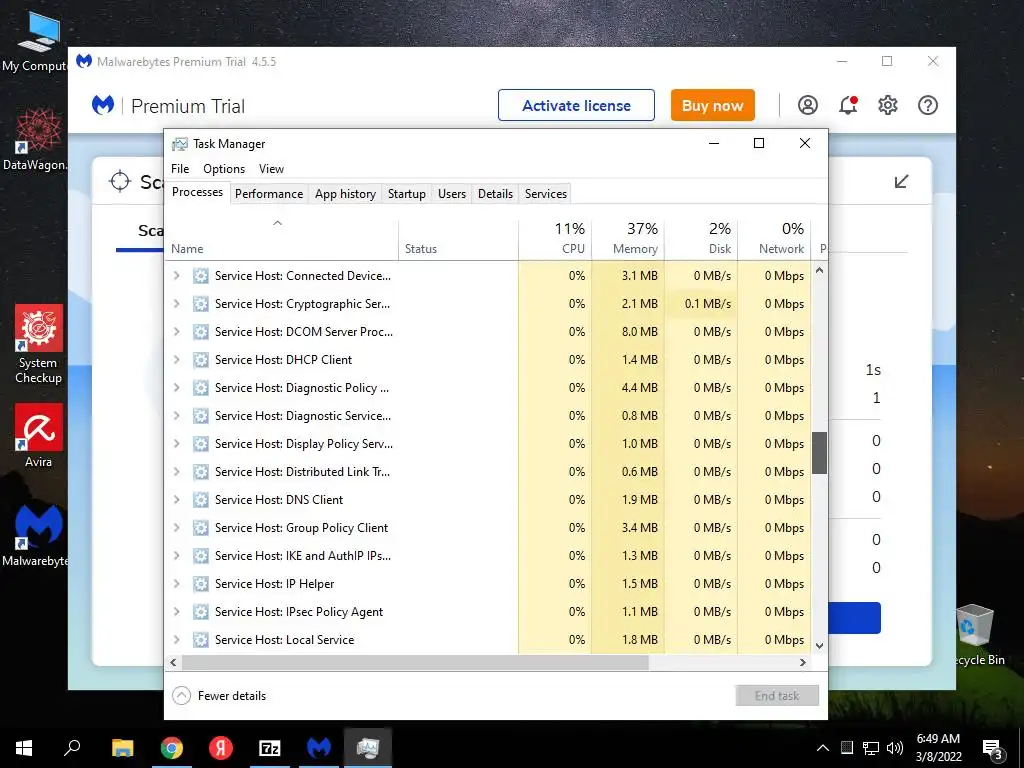
Task: Show hidden system tray icons
Action: click(823, 748)
